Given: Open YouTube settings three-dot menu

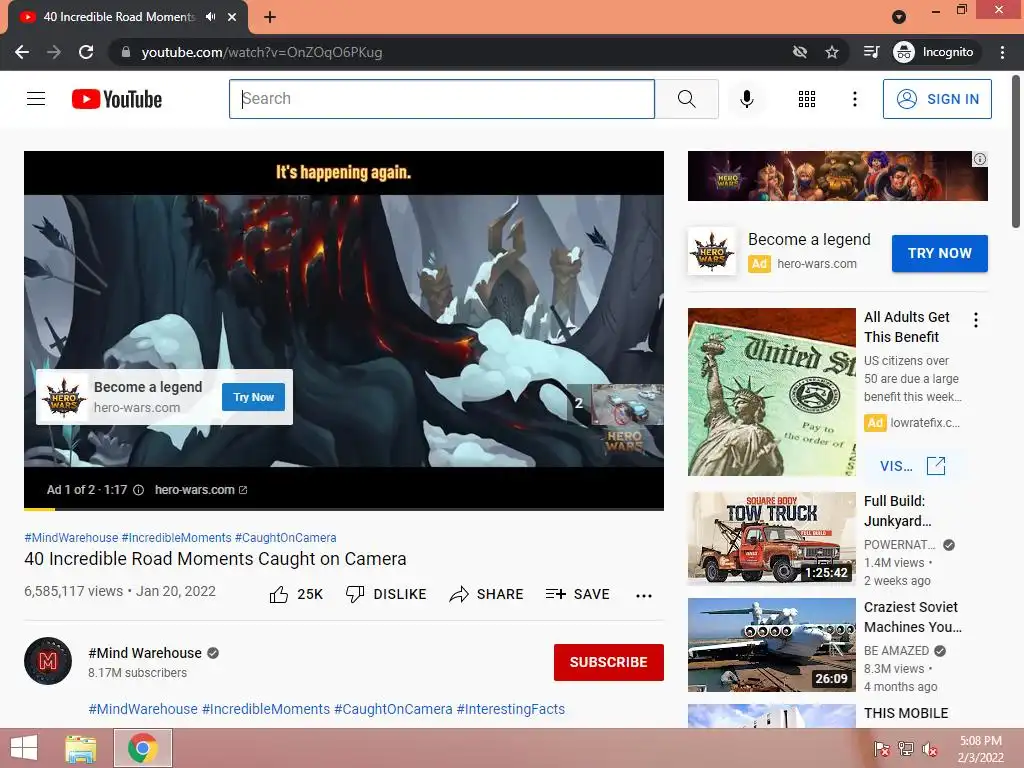Looking at the screenshot, I should point(854,99).
